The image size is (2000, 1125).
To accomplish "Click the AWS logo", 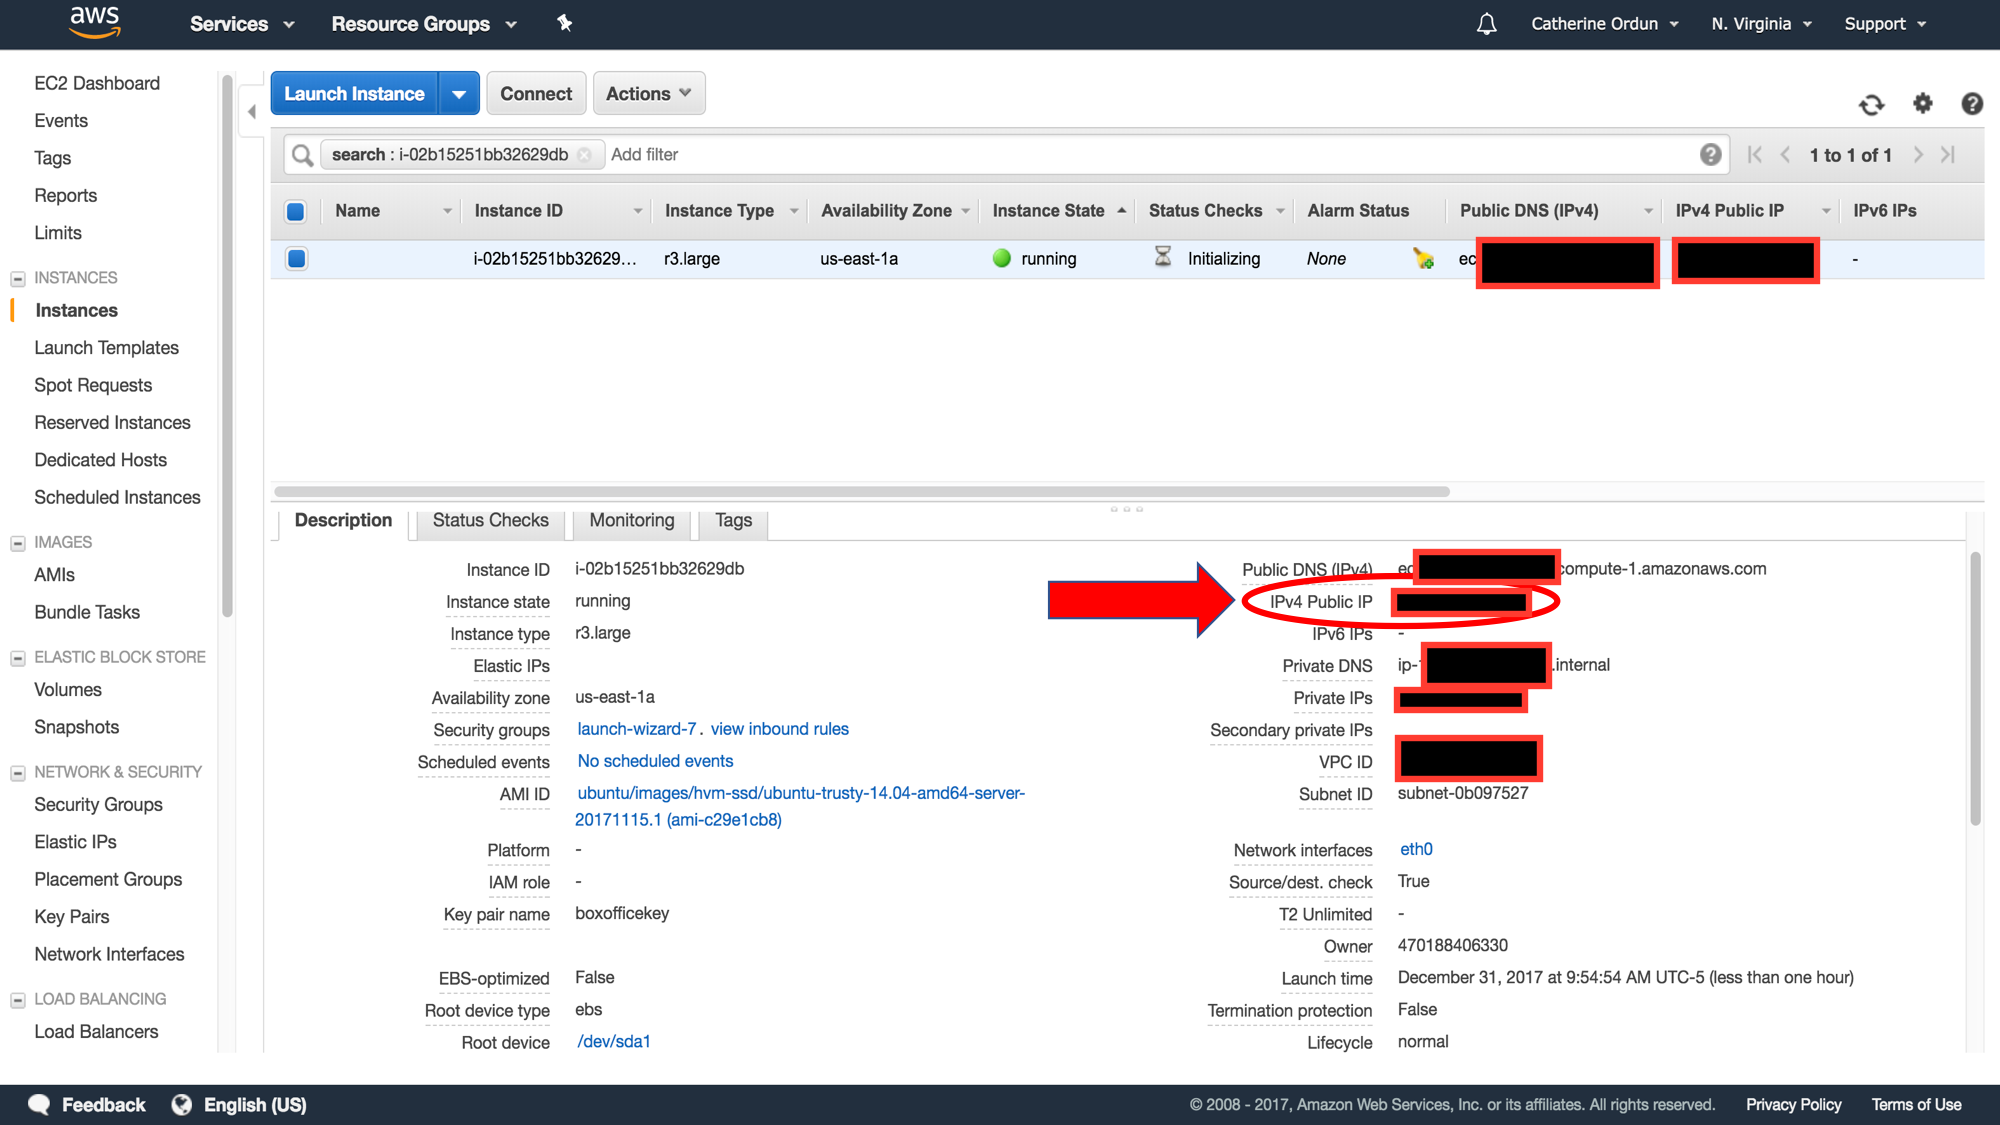I will coord(95,22).
